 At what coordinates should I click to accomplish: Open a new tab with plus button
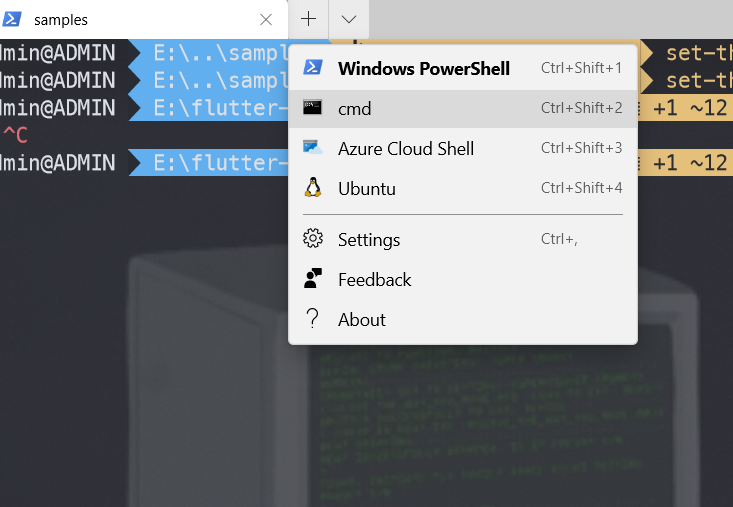point(309,19)
